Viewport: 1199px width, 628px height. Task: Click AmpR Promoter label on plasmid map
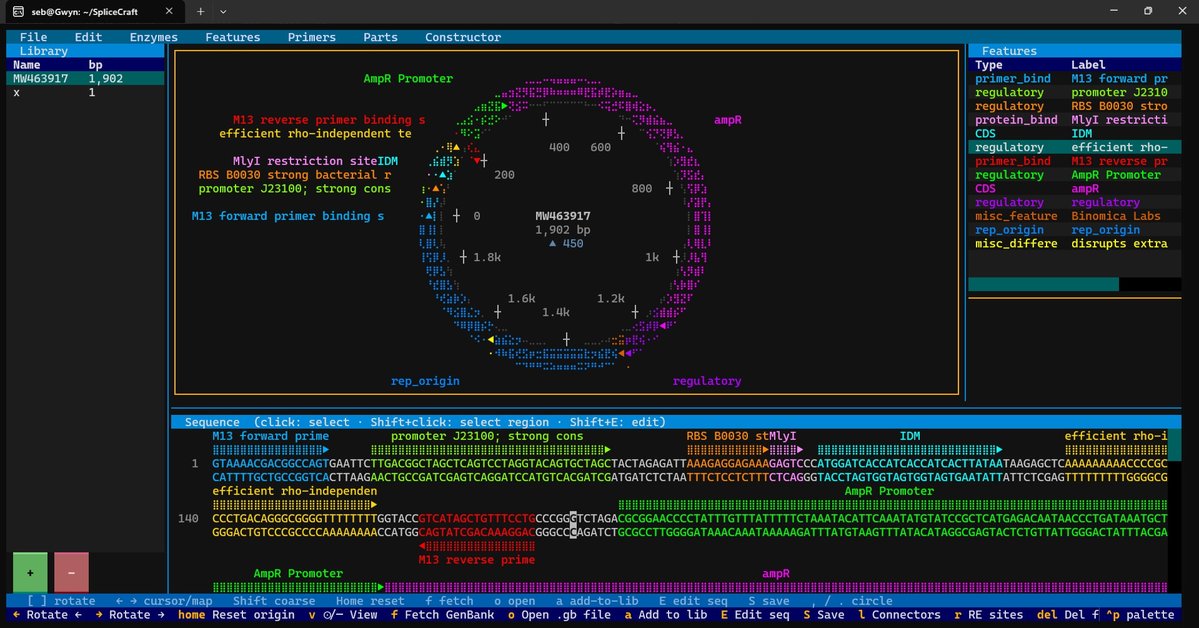(x=408, y=78)
